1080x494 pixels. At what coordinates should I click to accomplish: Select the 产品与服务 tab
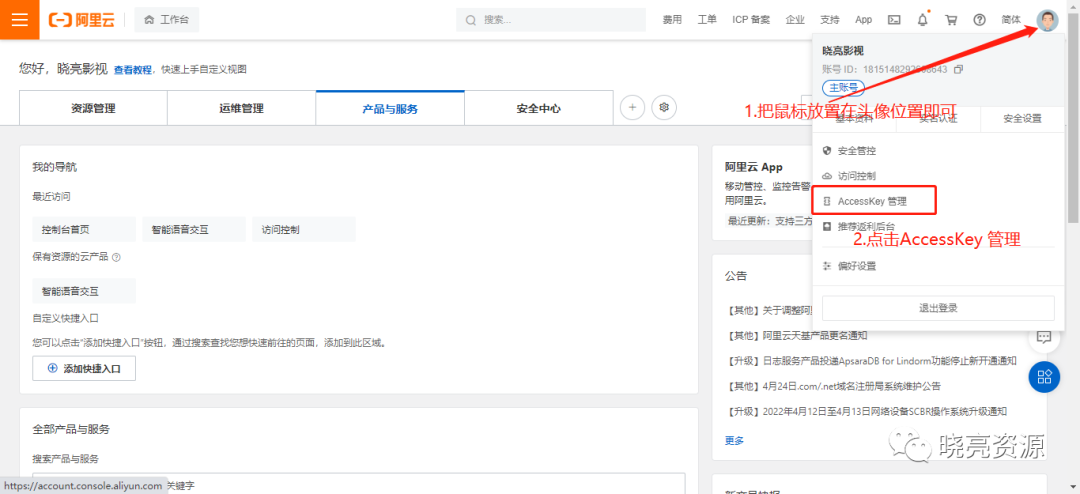coord(390,108)
